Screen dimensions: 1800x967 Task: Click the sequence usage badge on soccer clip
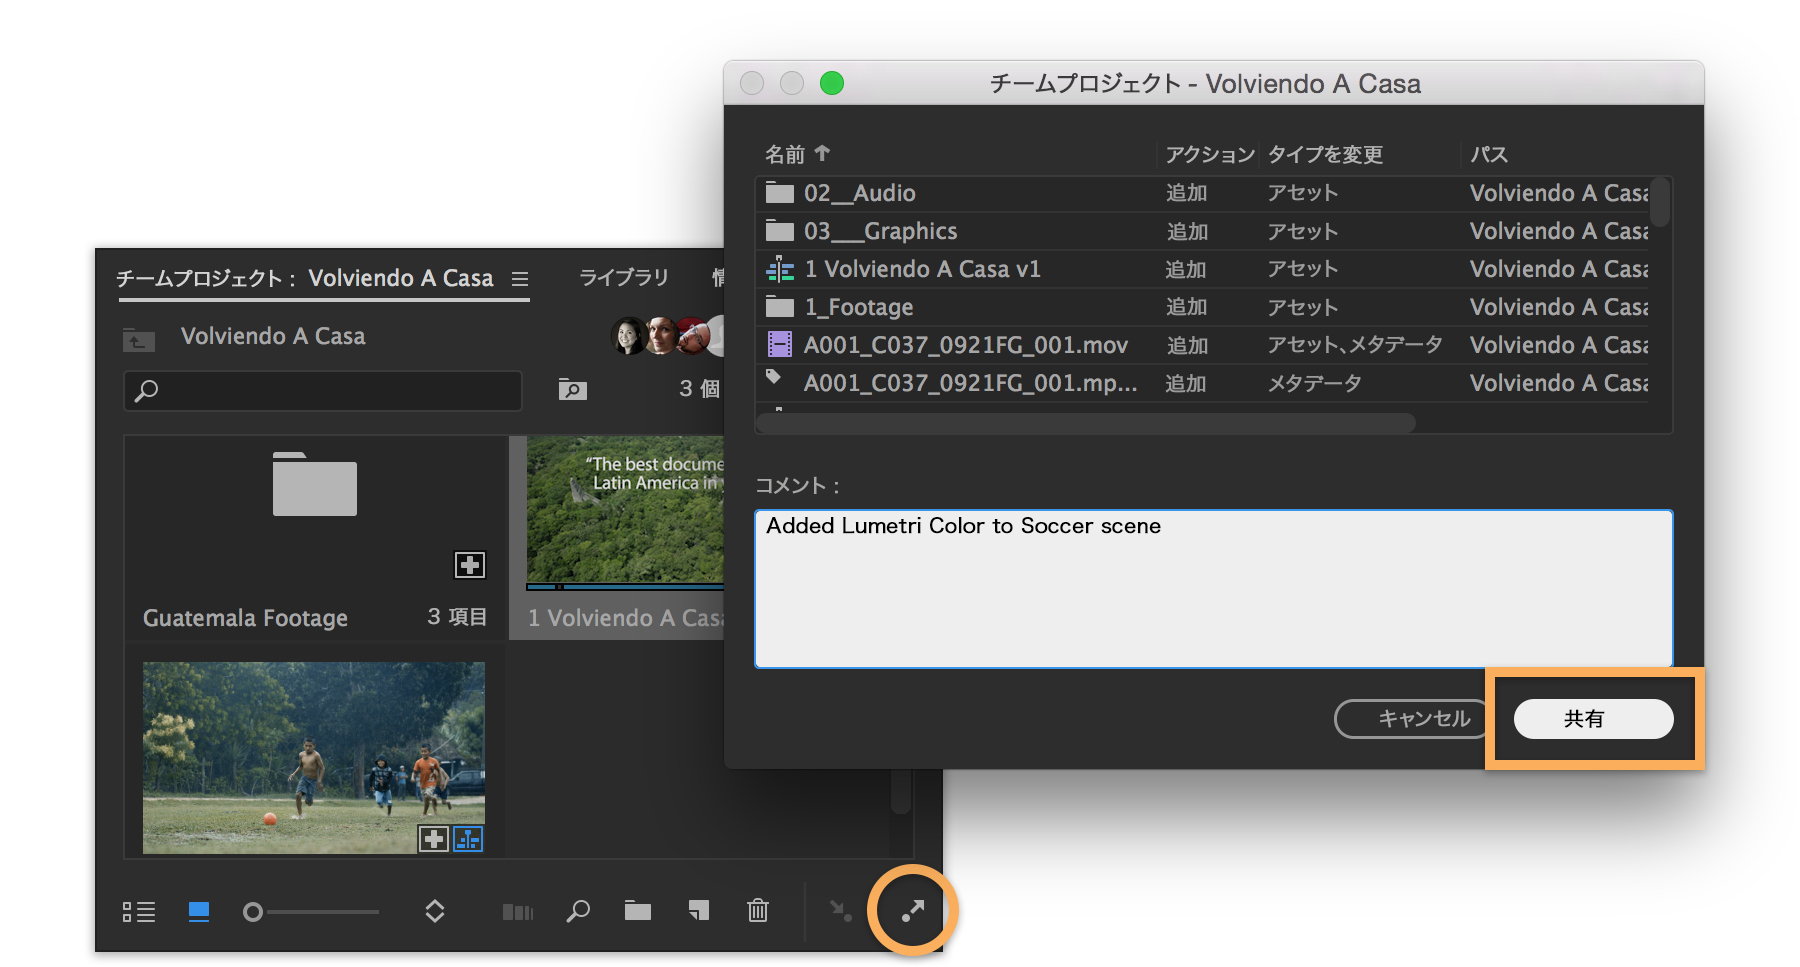[468, 838]
